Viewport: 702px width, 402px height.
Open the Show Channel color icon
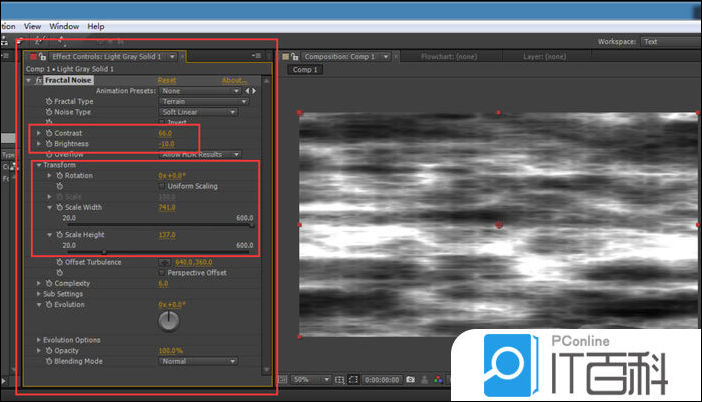(438, 380)
